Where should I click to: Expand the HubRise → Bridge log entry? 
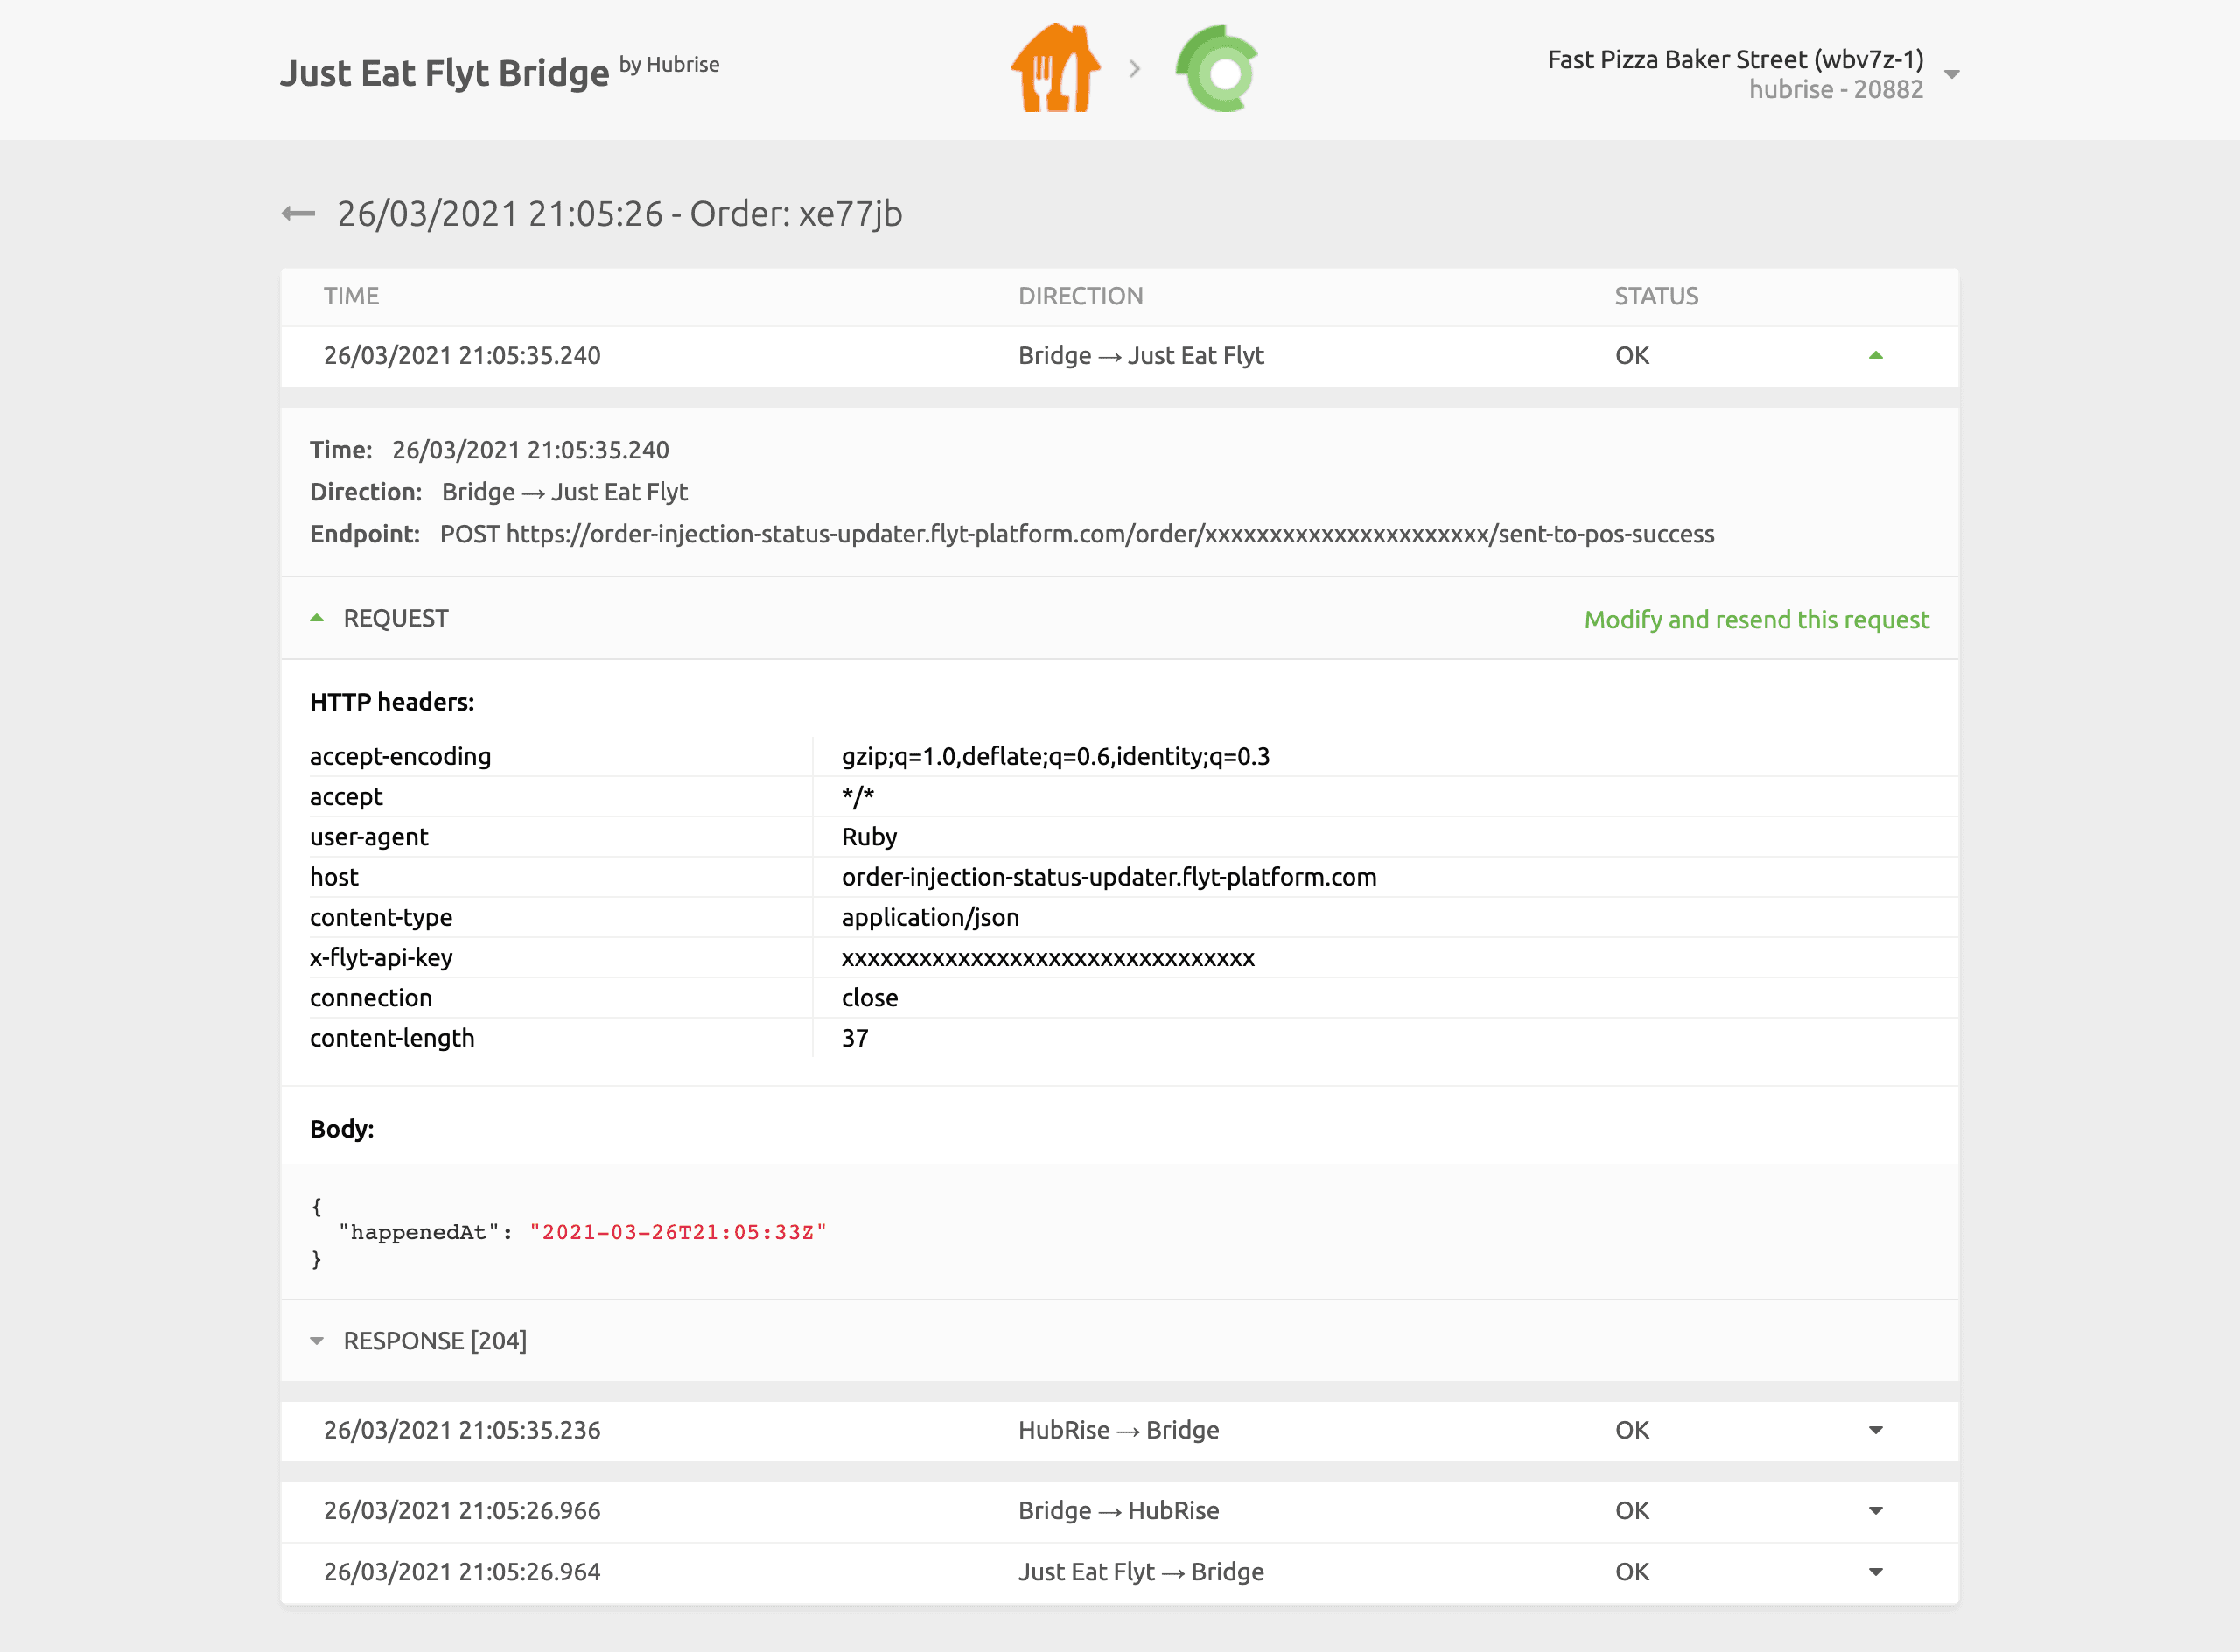click(x=1878, y=1430)
